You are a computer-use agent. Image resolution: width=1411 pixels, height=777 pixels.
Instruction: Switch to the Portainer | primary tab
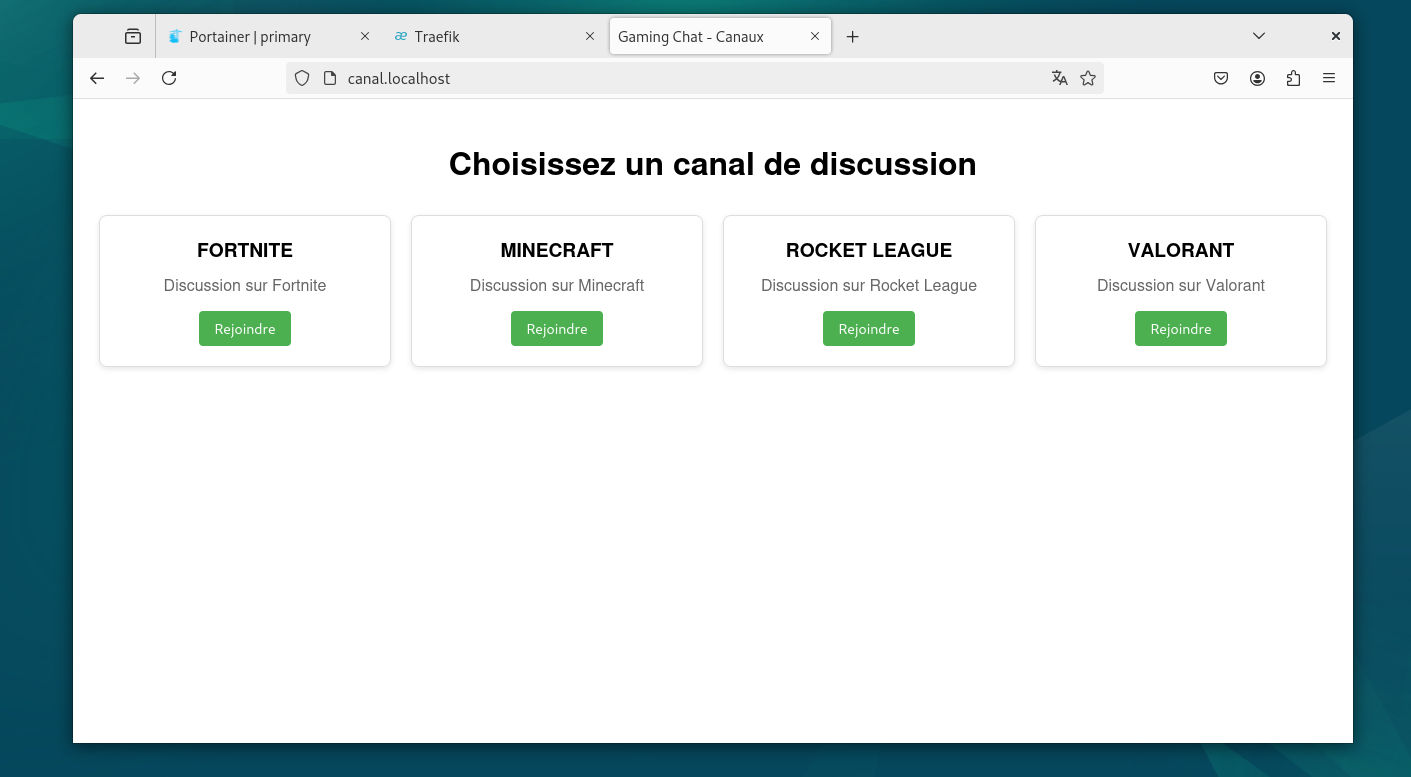click(x=250, y=37)
